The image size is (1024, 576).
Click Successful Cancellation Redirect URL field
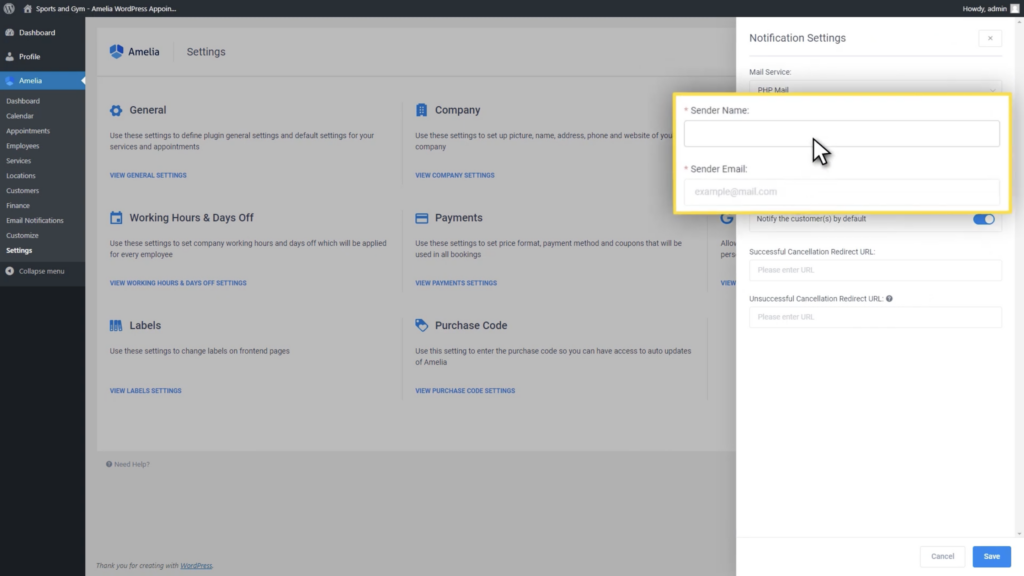tap(875, 270)
